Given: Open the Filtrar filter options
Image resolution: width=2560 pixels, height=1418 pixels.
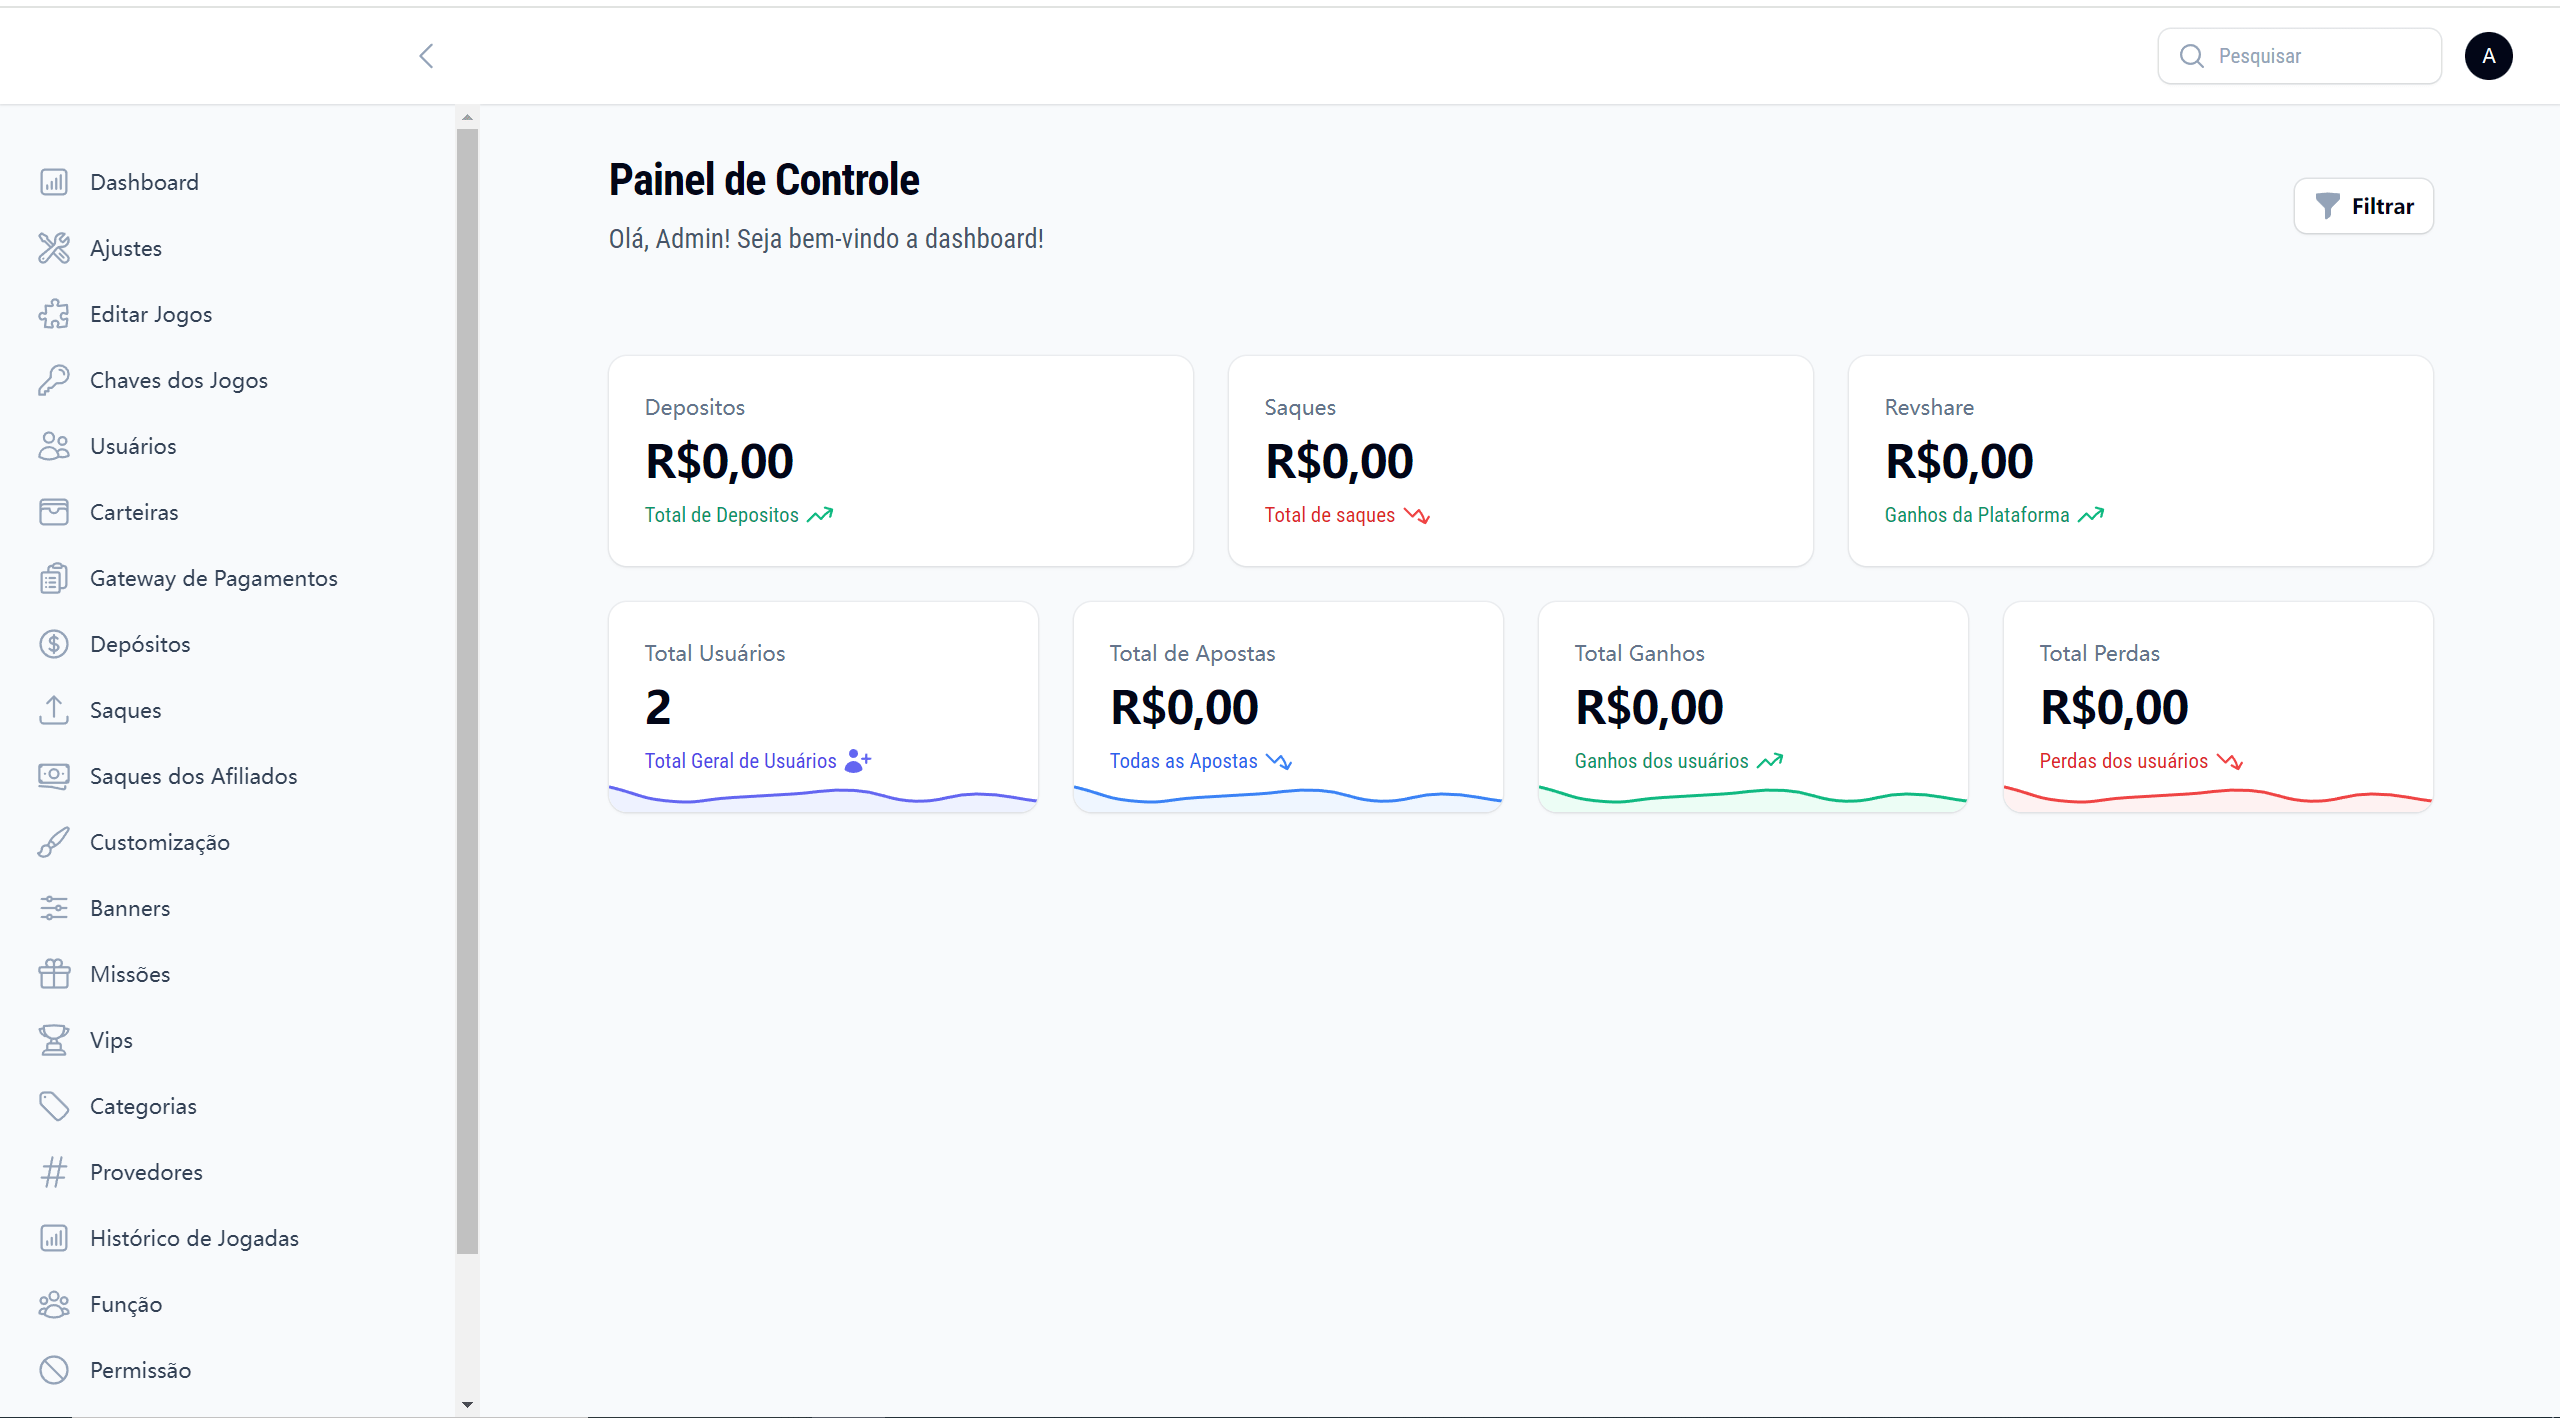Looking at the screenshot, I should click(x=2363, y=206).
